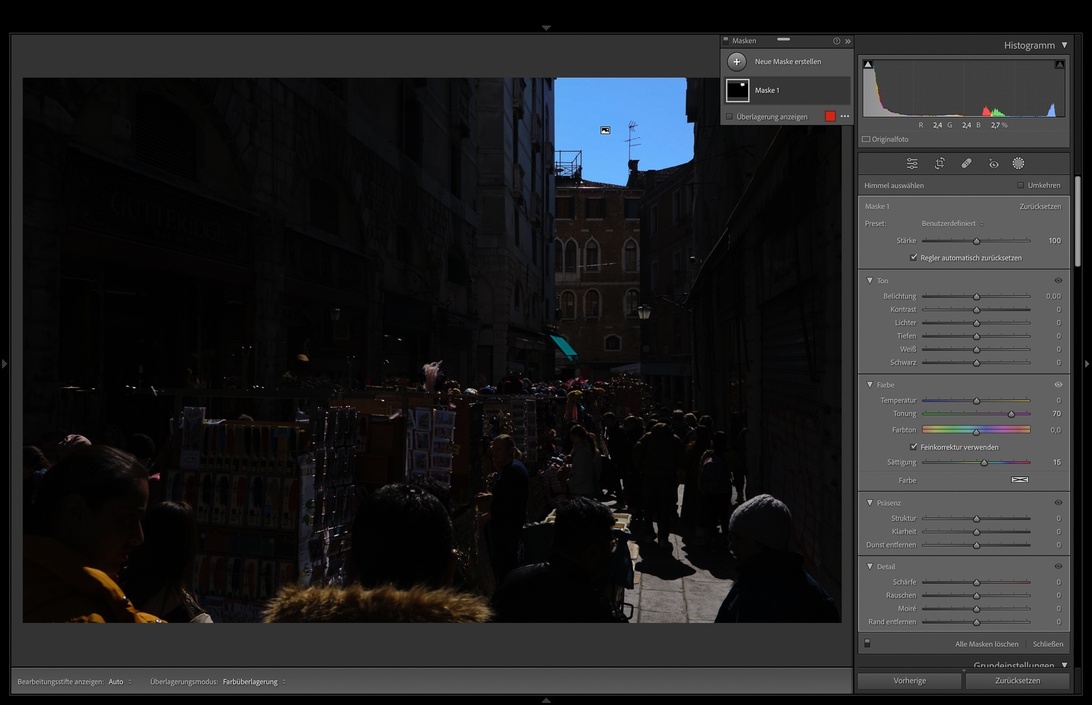Toggle visibility eye of Farbe section

[1058, 384]
